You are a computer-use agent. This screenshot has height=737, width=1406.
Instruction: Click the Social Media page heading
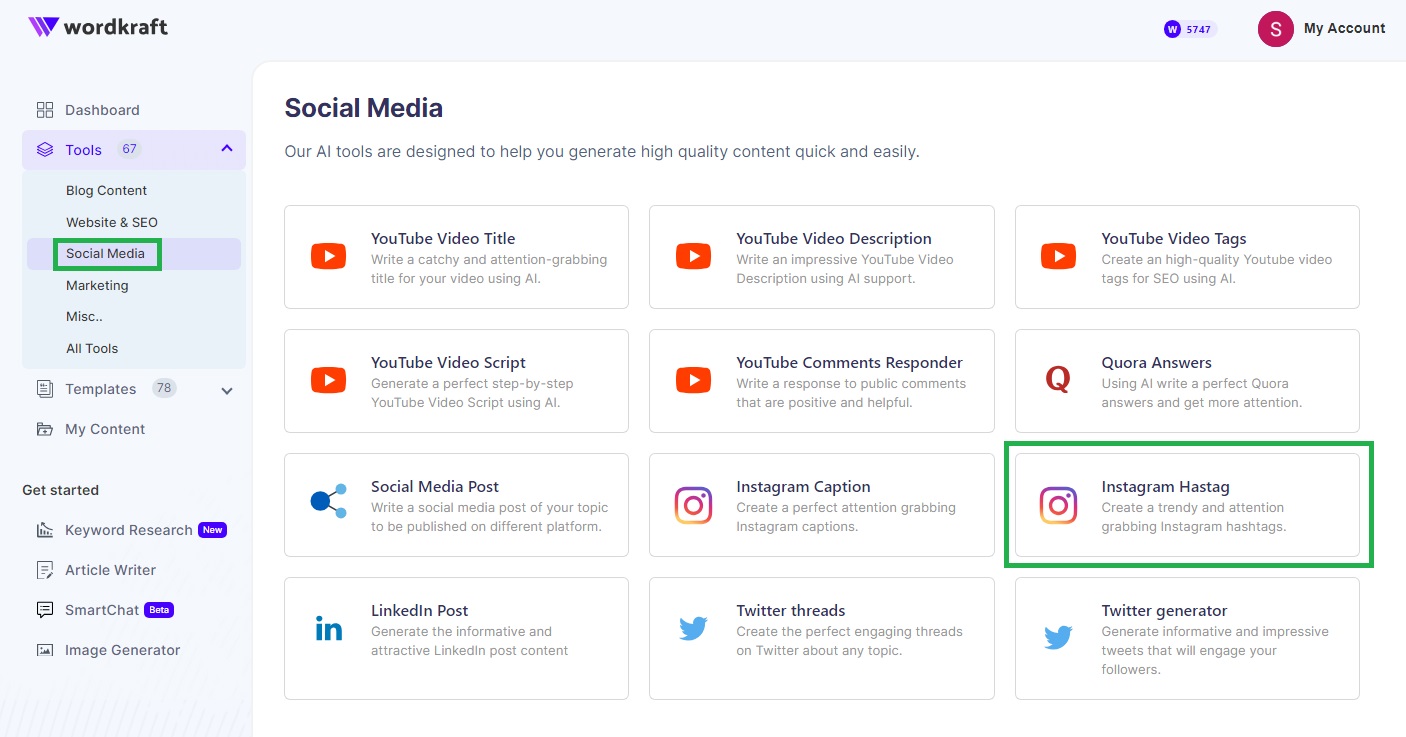click(363, 108)
